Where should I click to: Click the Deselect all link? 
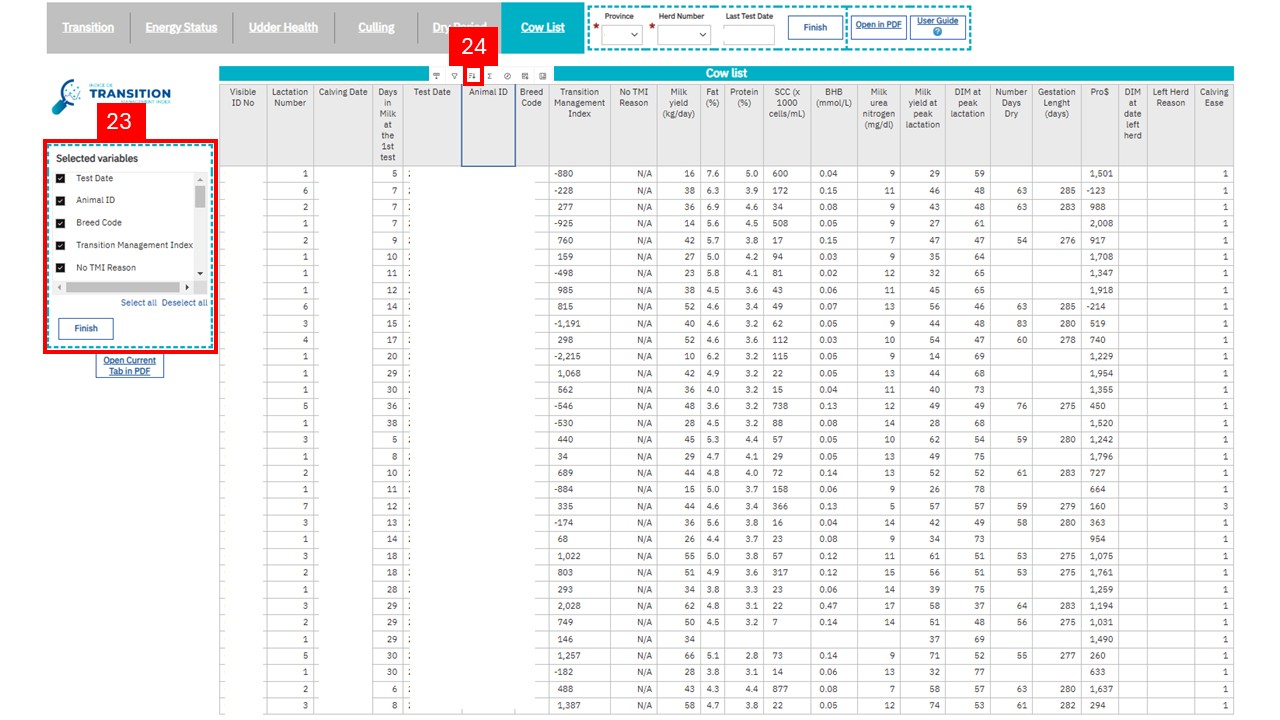[x=185, y=303]
